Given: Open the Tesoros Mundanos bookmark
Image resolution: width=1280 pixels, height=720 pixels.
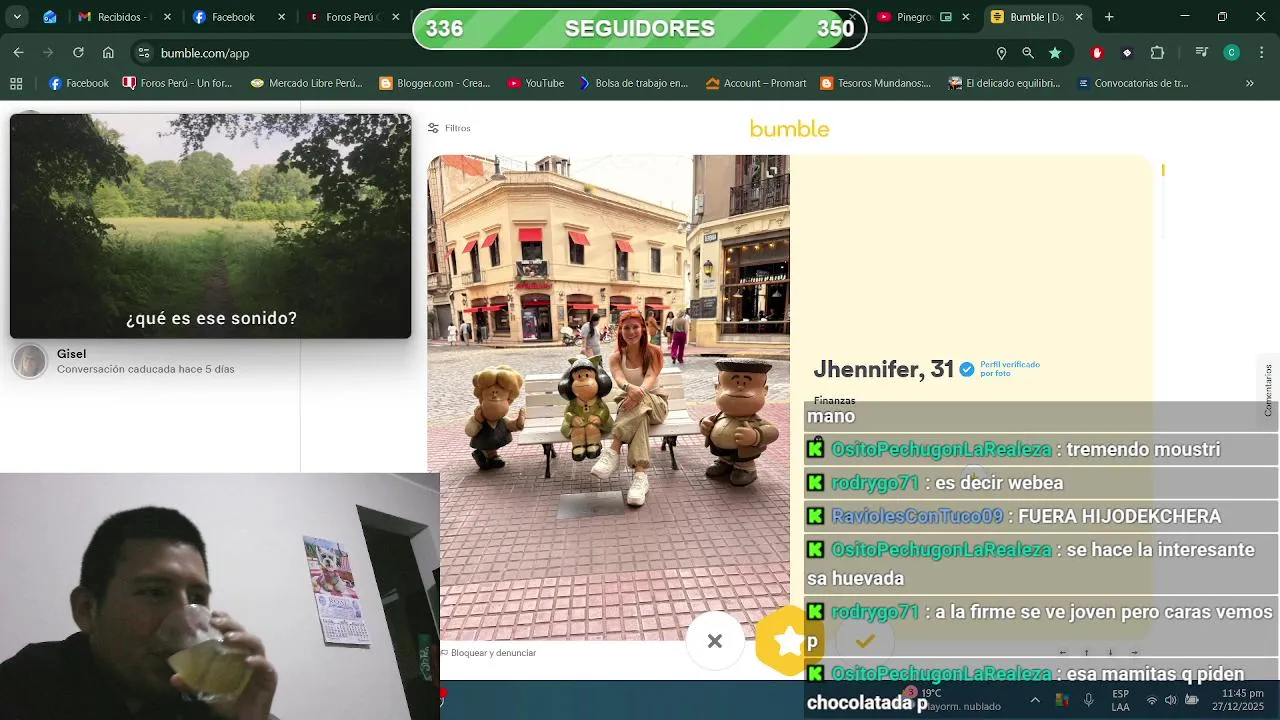Looking at the screenshot, I should pyautogui.click(x=876, y=84).
